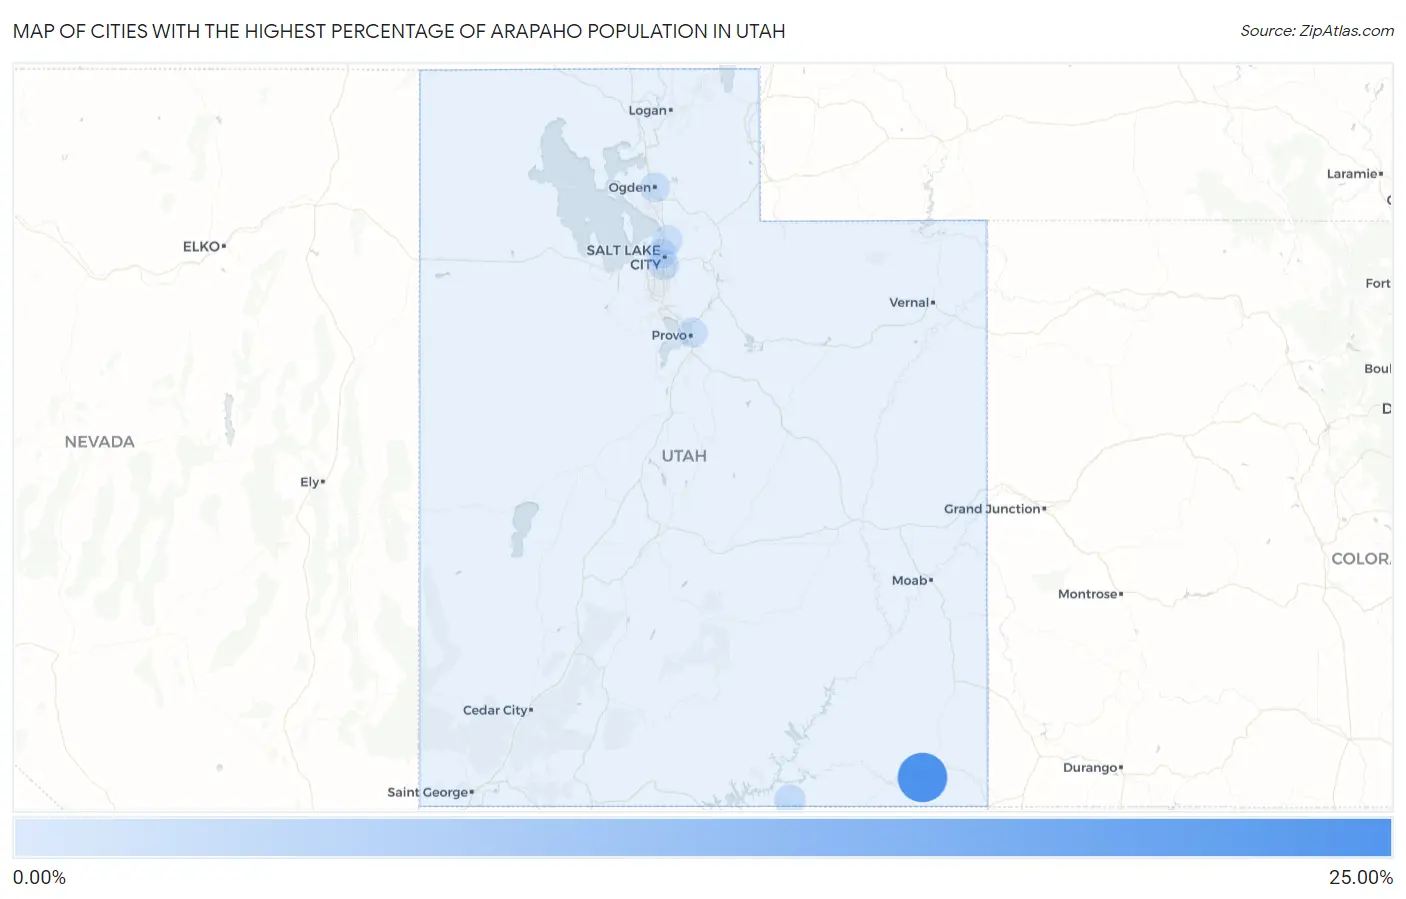Click the 0.00% legend minimum label
The height and width of the screenshot is (899, 1406).
(39, 878)
